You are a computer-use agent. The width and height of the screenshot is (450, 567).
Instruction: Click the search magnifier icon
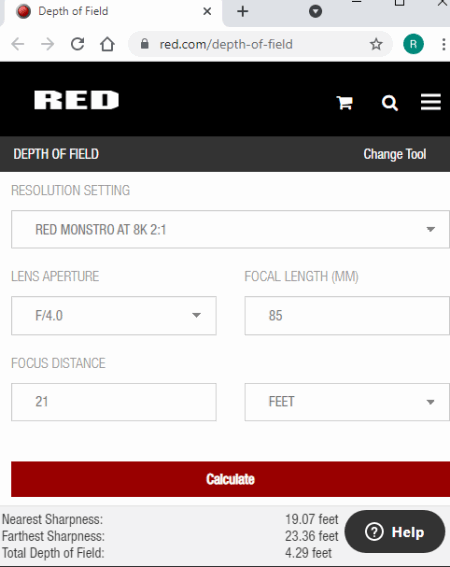[x=390, y=103]
